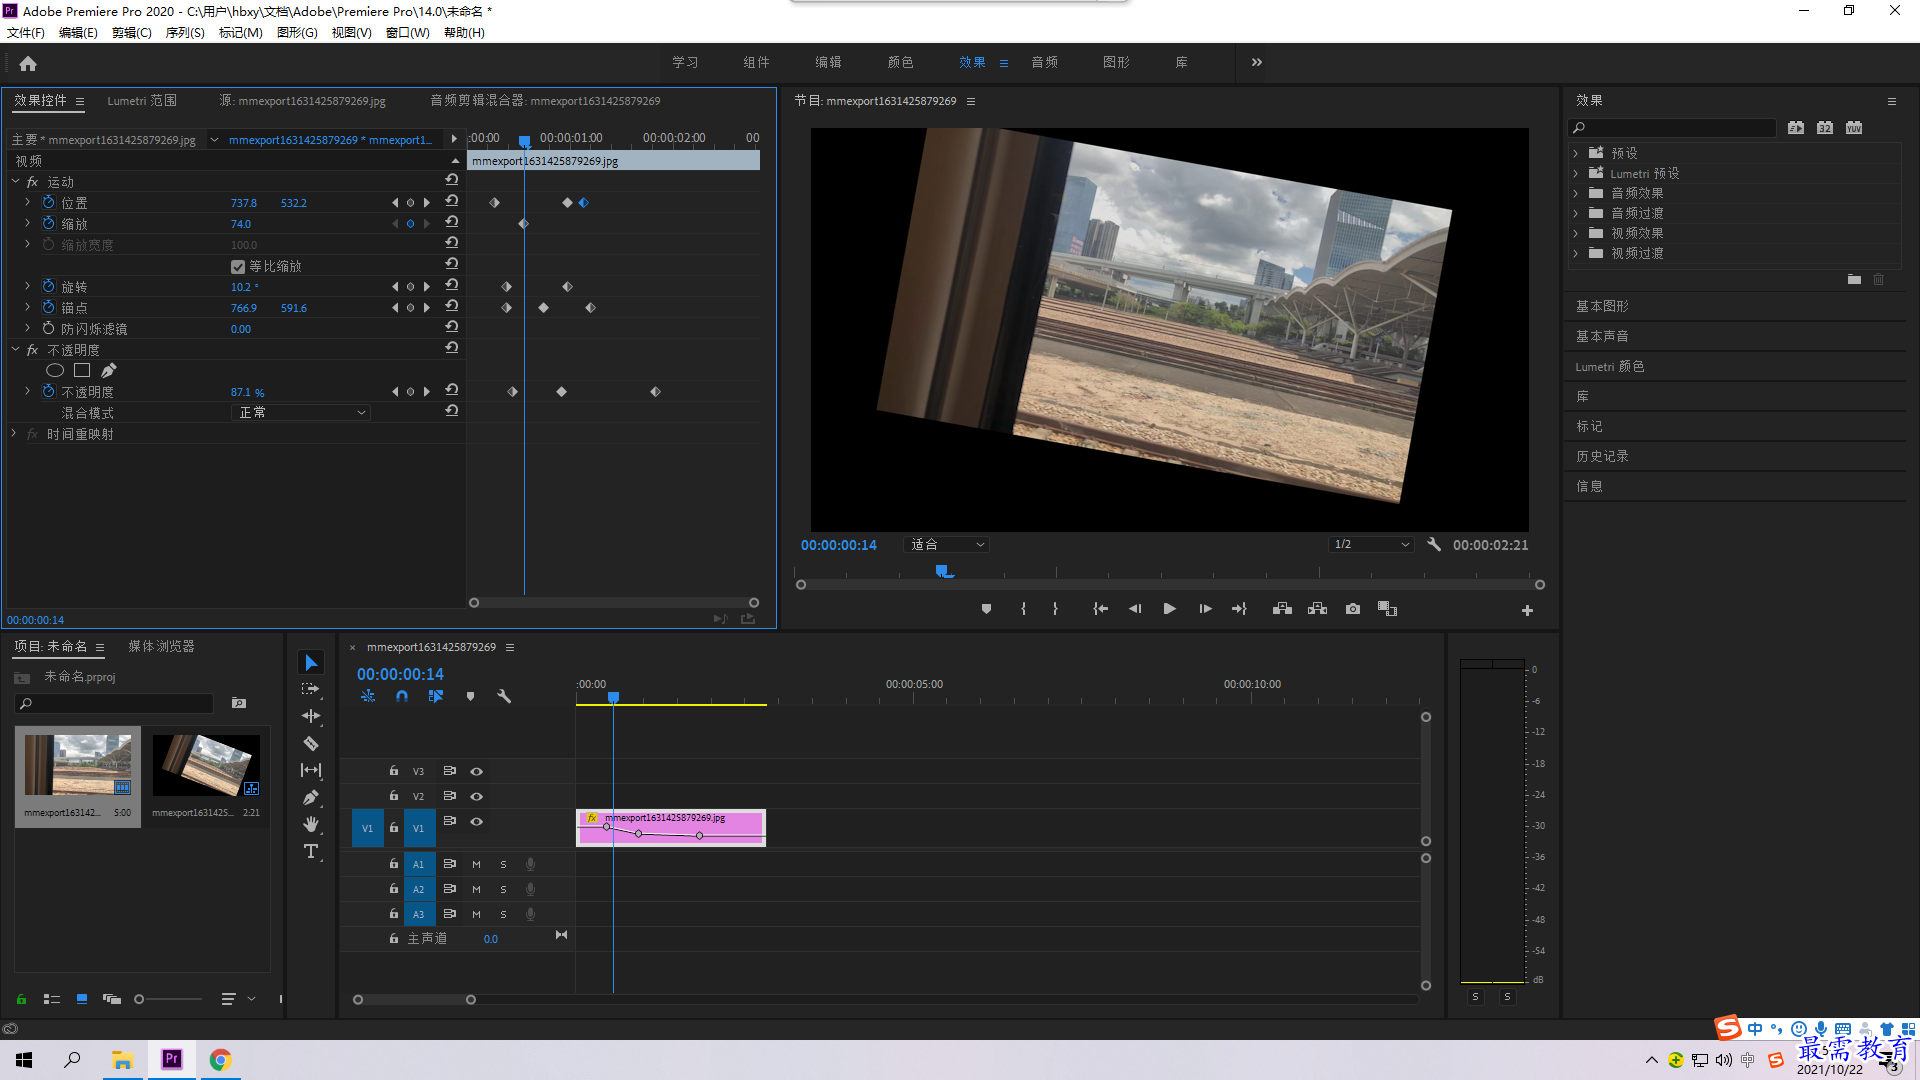Hide track V2 output eye
Image resolution: width=1920 pixels, height=1080 pixels.
point(477,796)
